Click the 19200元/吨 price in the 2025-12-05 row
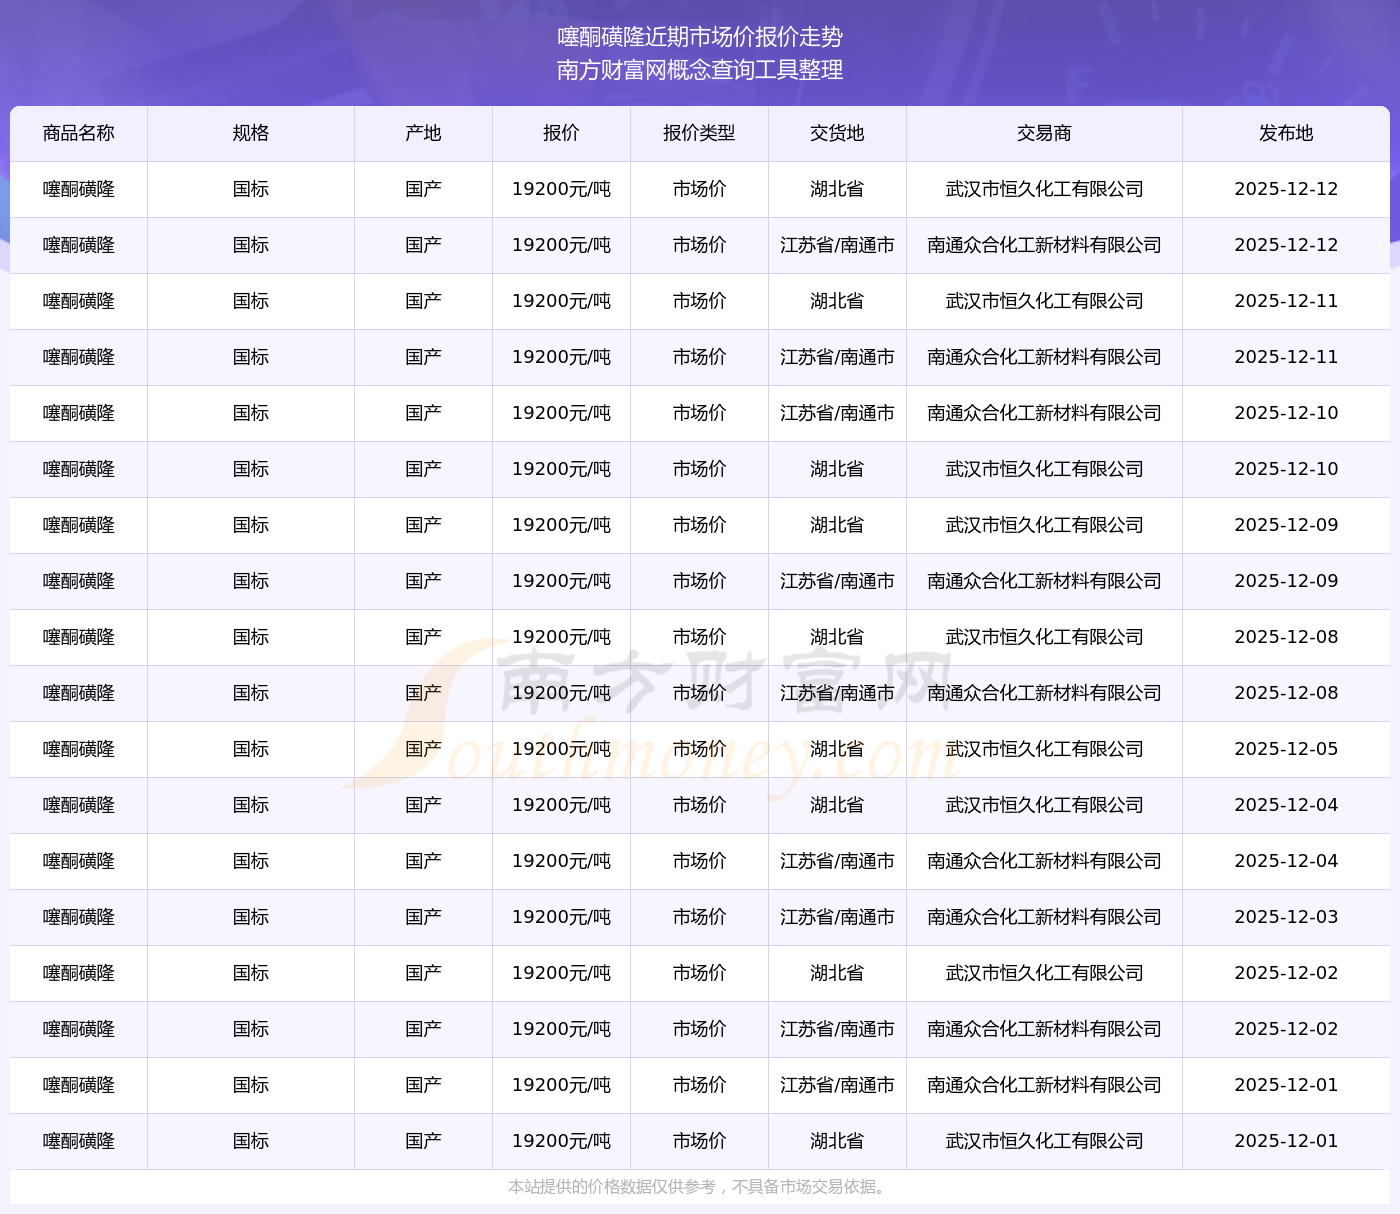The width and height of the screenshot is (1400, 1214). [561, 749]
